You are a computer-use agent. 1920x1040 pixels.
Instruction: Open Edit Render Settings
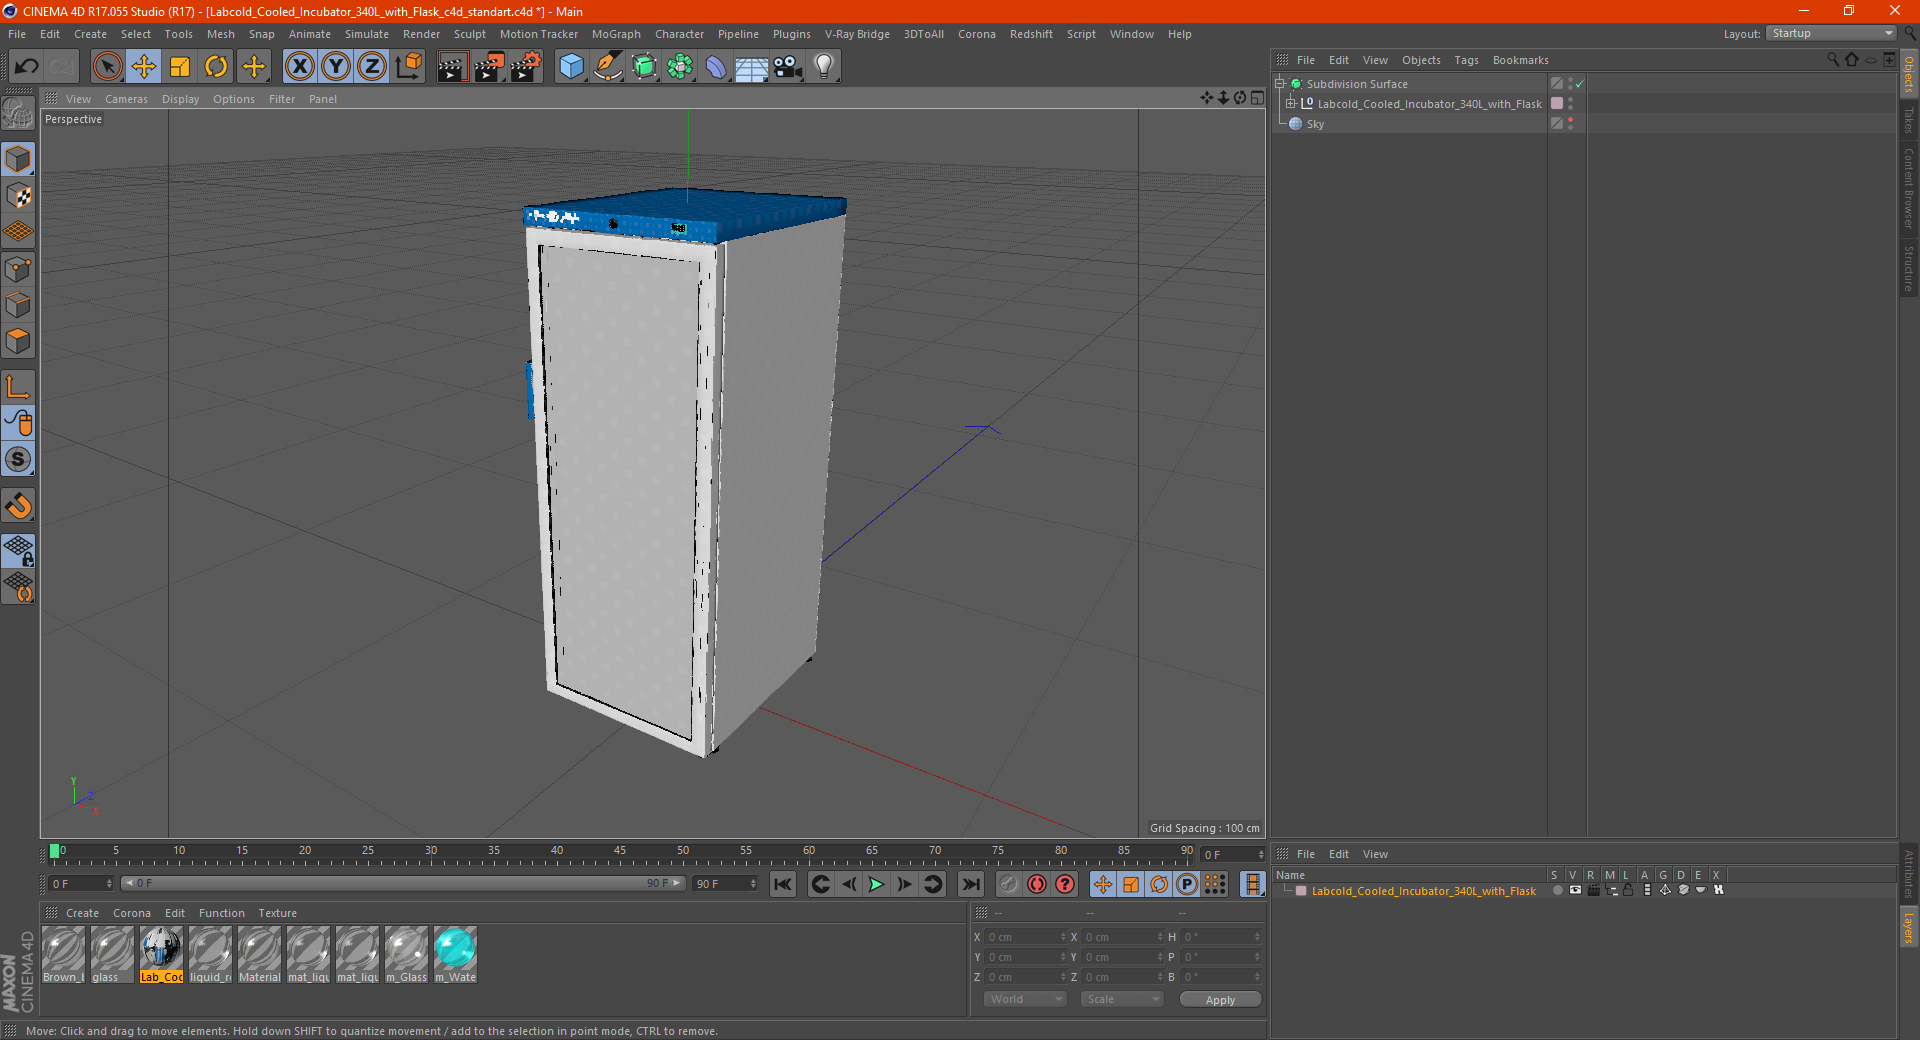coord(526,67)
